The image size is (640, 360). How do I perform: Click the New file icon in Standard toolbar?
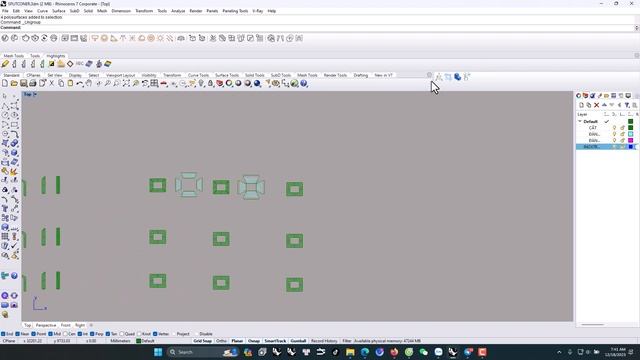pos(5,83)
